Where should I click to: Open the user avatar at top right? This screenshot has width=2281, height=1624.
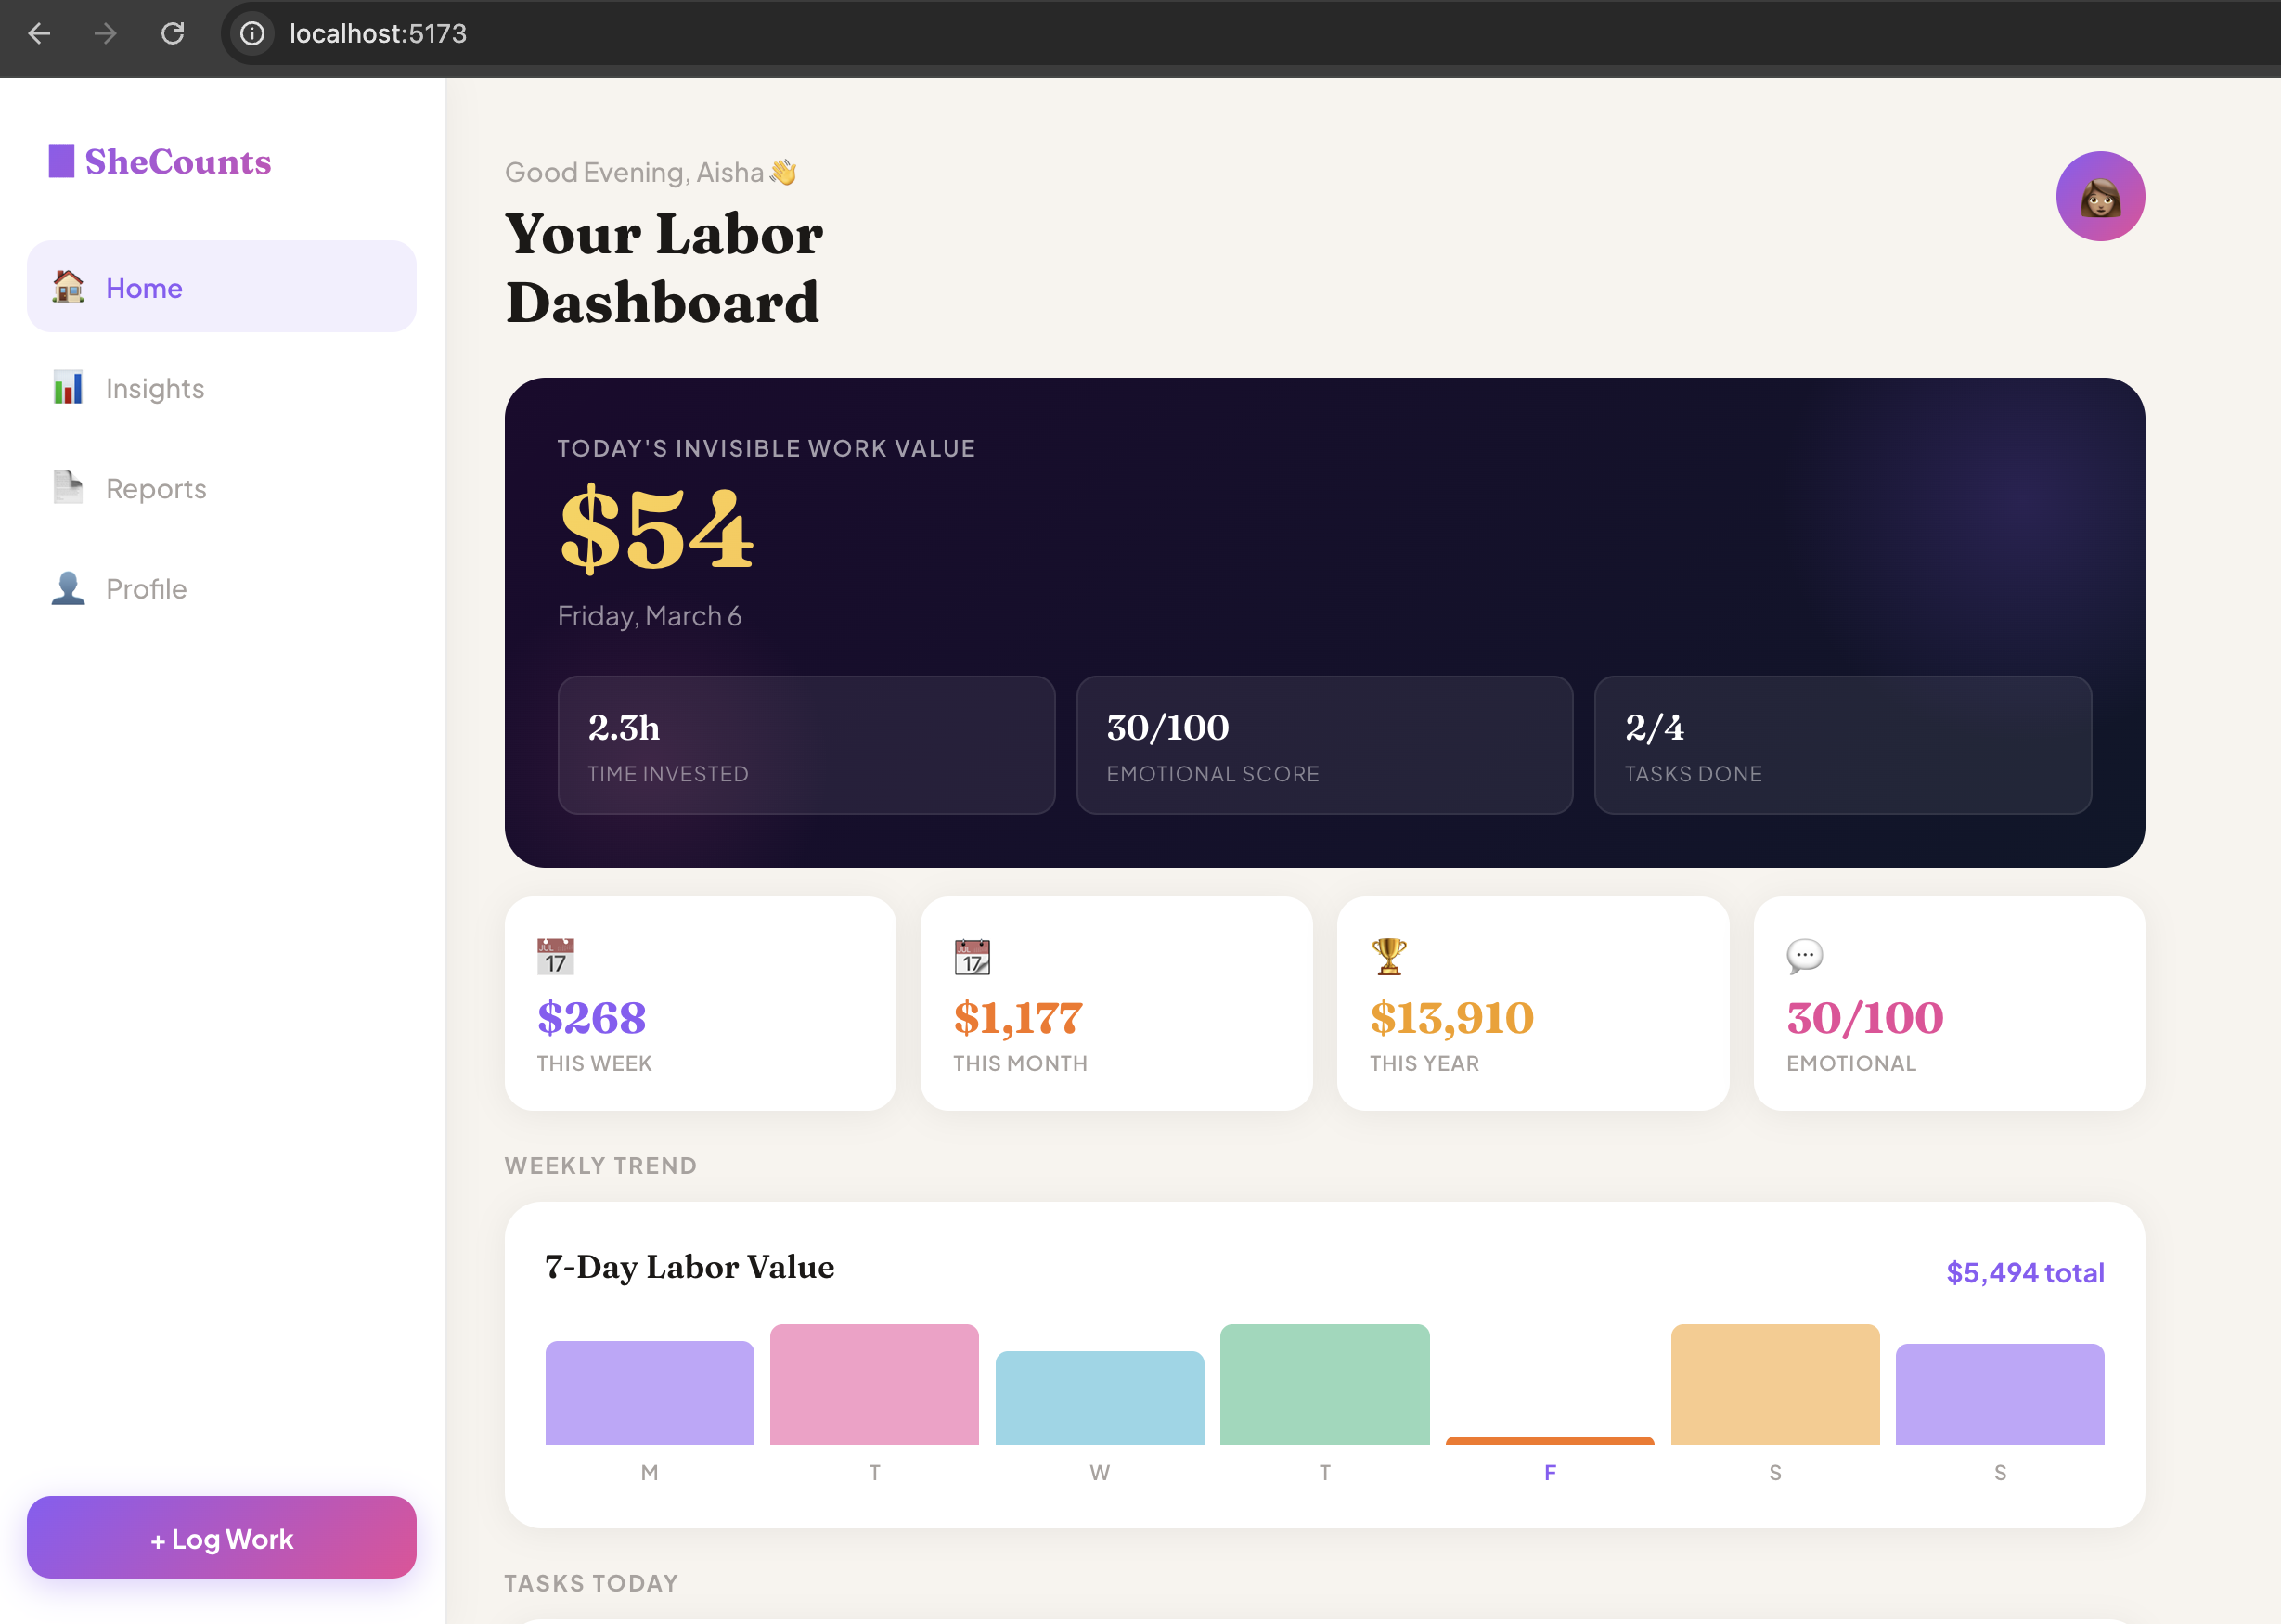2099,196
